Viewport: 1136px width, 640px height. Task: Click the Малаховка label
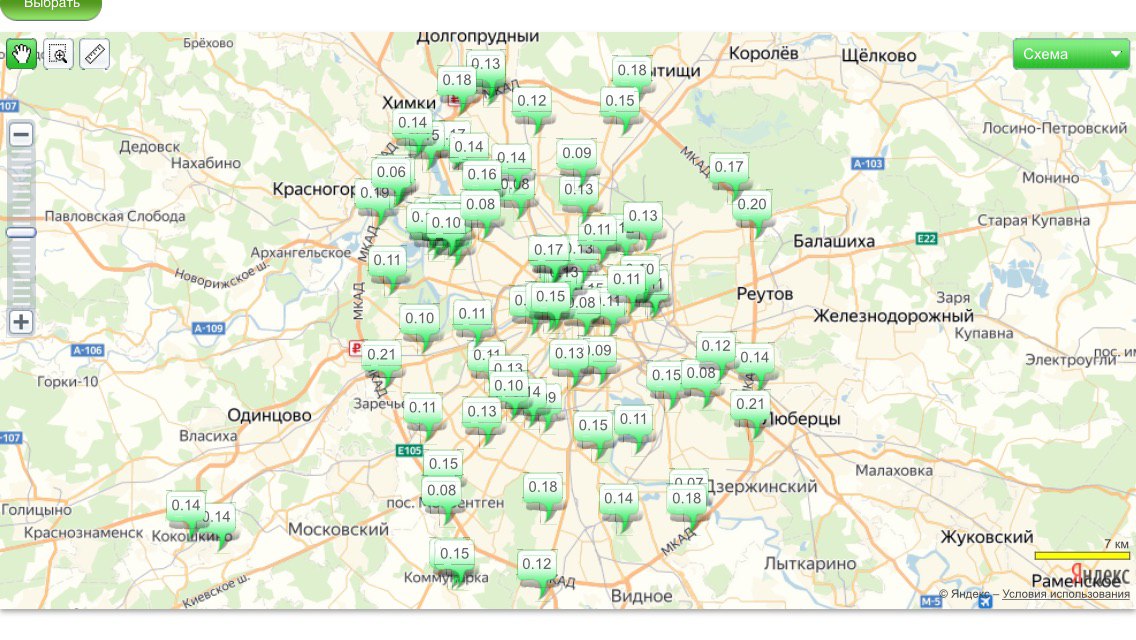click(x=894, y=470)
